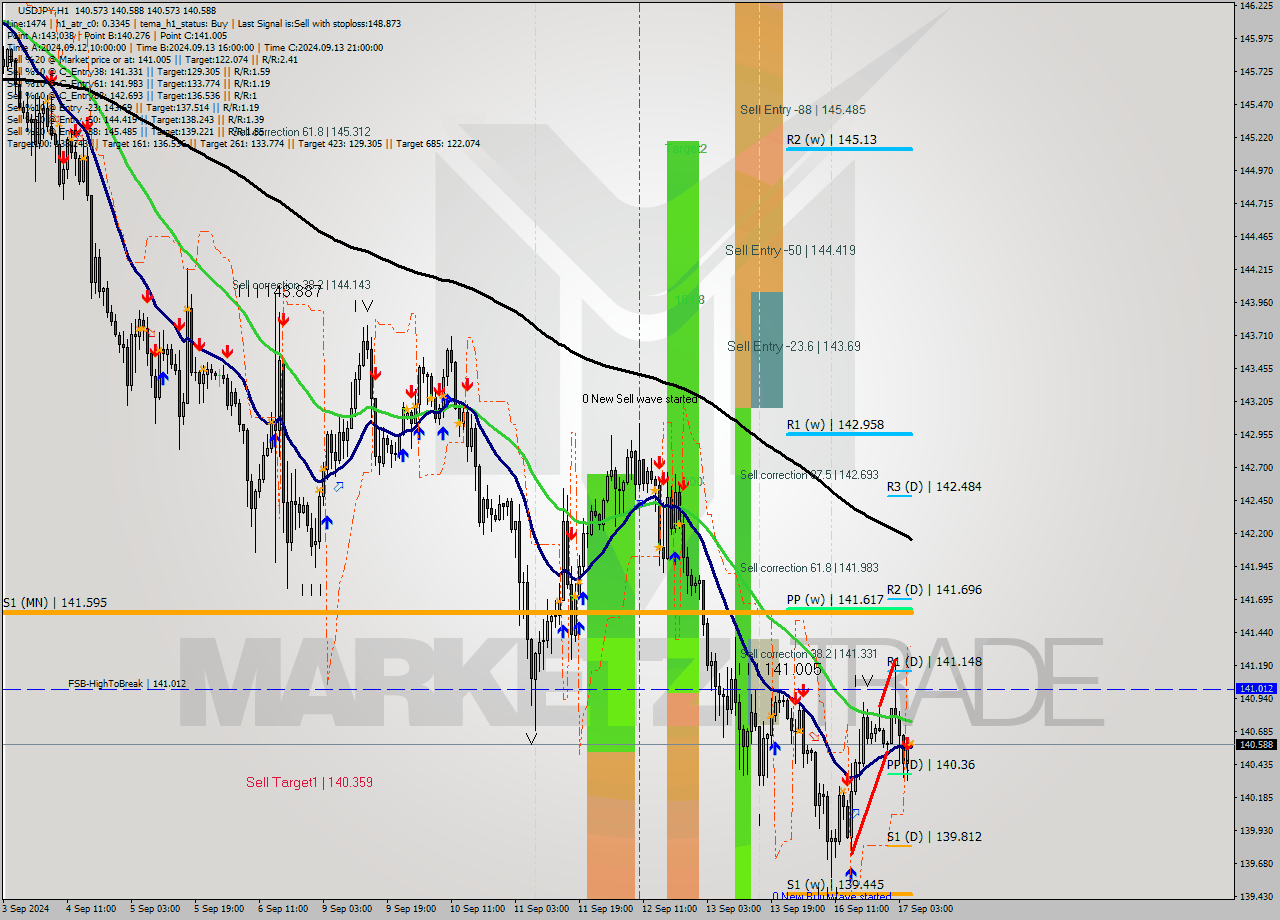1280x920 pixels.
Task: Click the blue 141.012 price axis tag
Action: tap(1255, 689)
